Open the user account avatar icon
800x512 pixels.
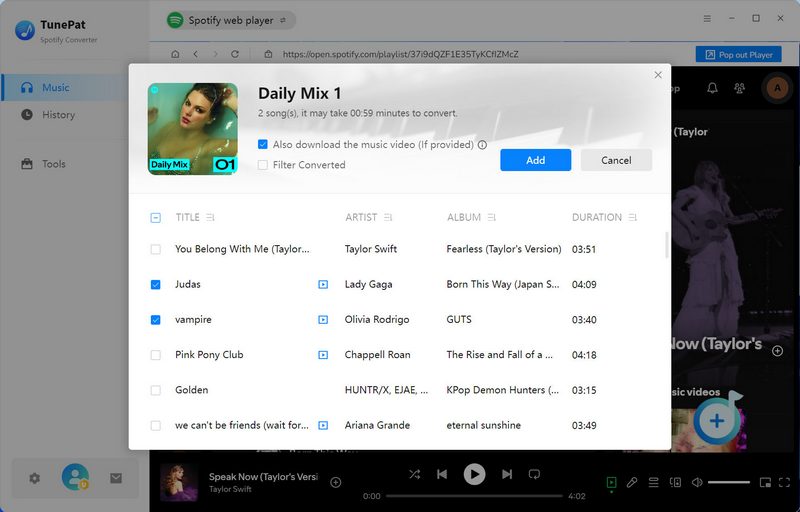pyautogui.click(x=75, y=477)
